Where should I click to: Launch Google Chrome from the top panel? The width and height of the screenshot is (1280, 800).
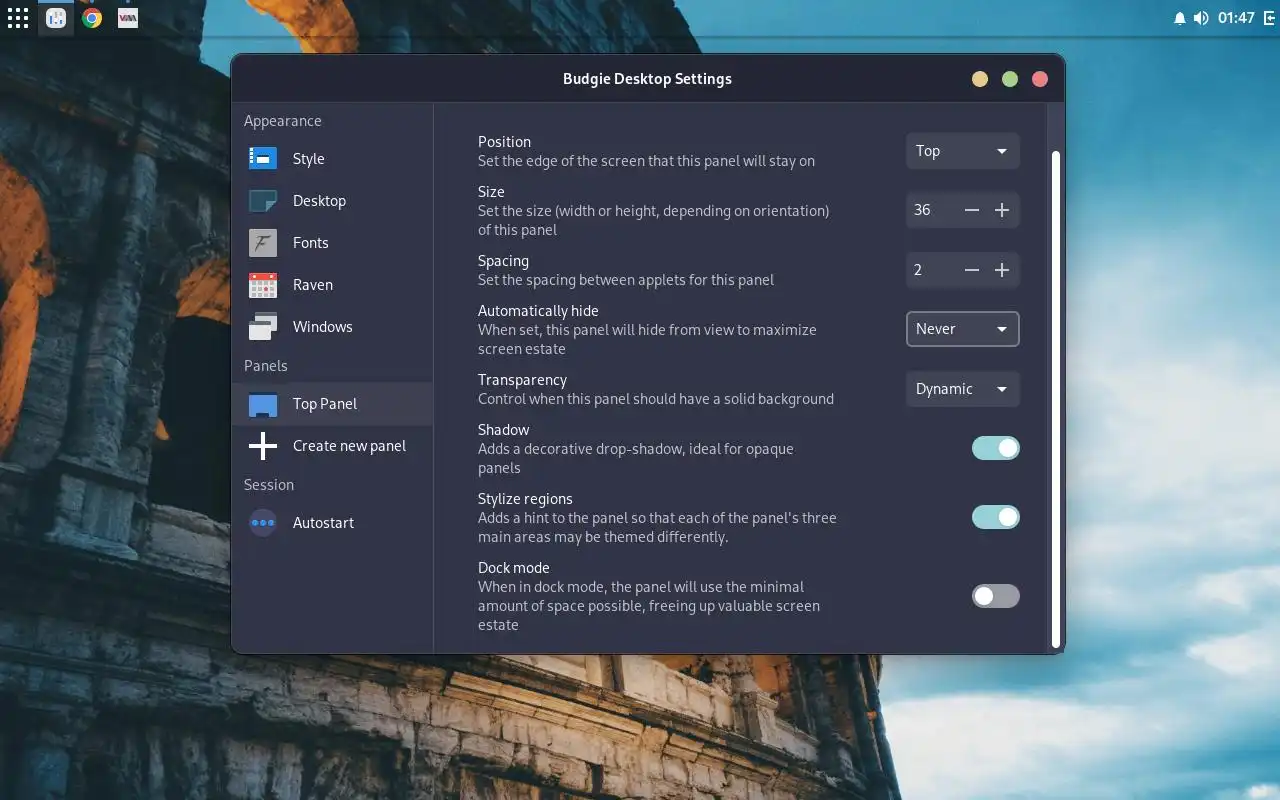pos(92,18)
